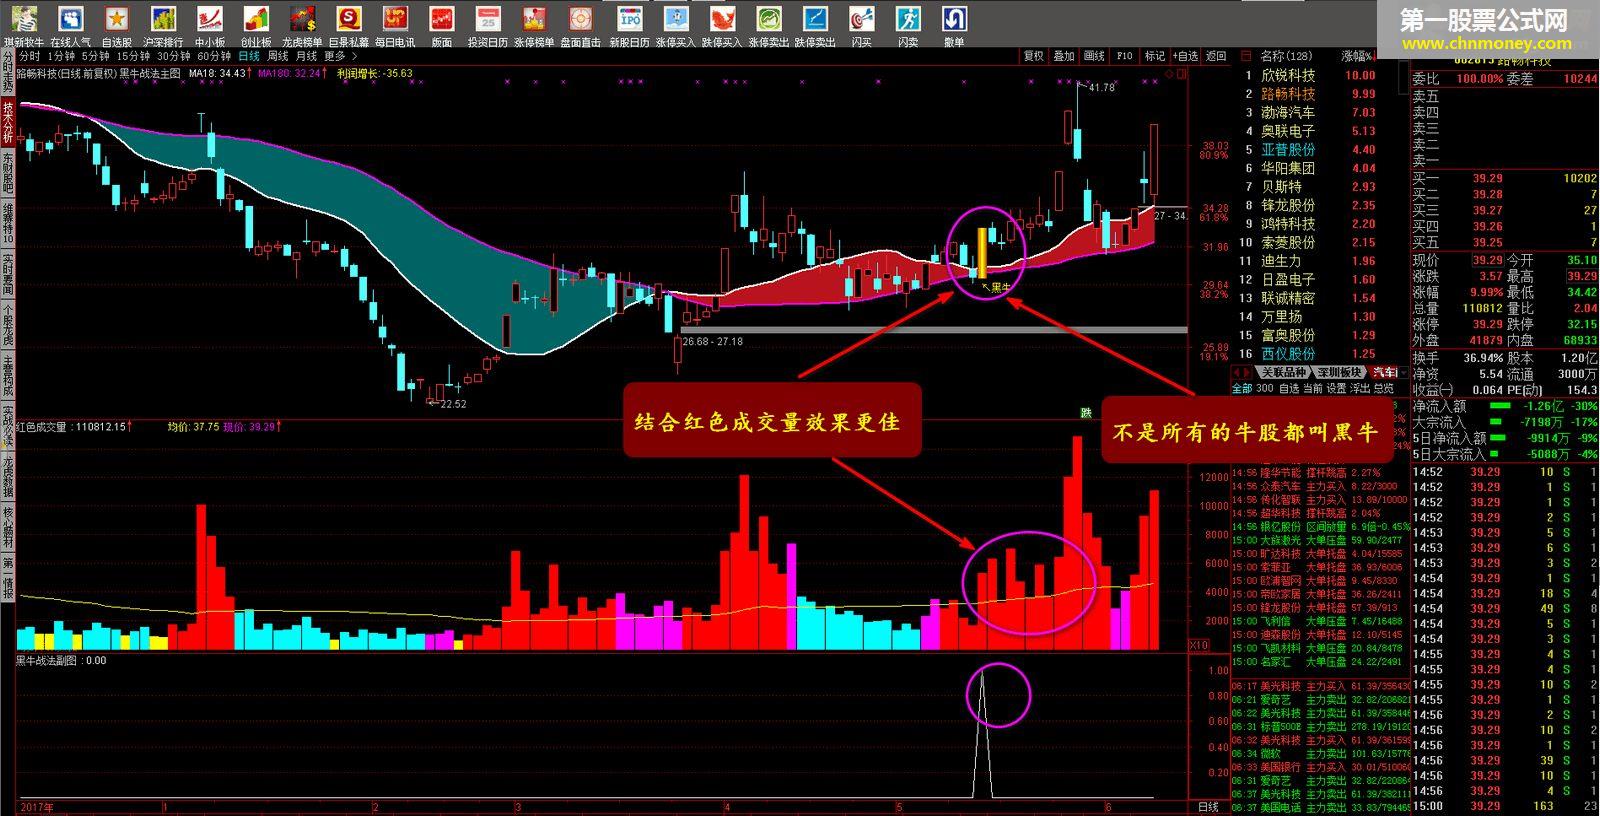Click the 日线 label at bottom right
Screen dimensions: 1600x816
[1208, 807]
